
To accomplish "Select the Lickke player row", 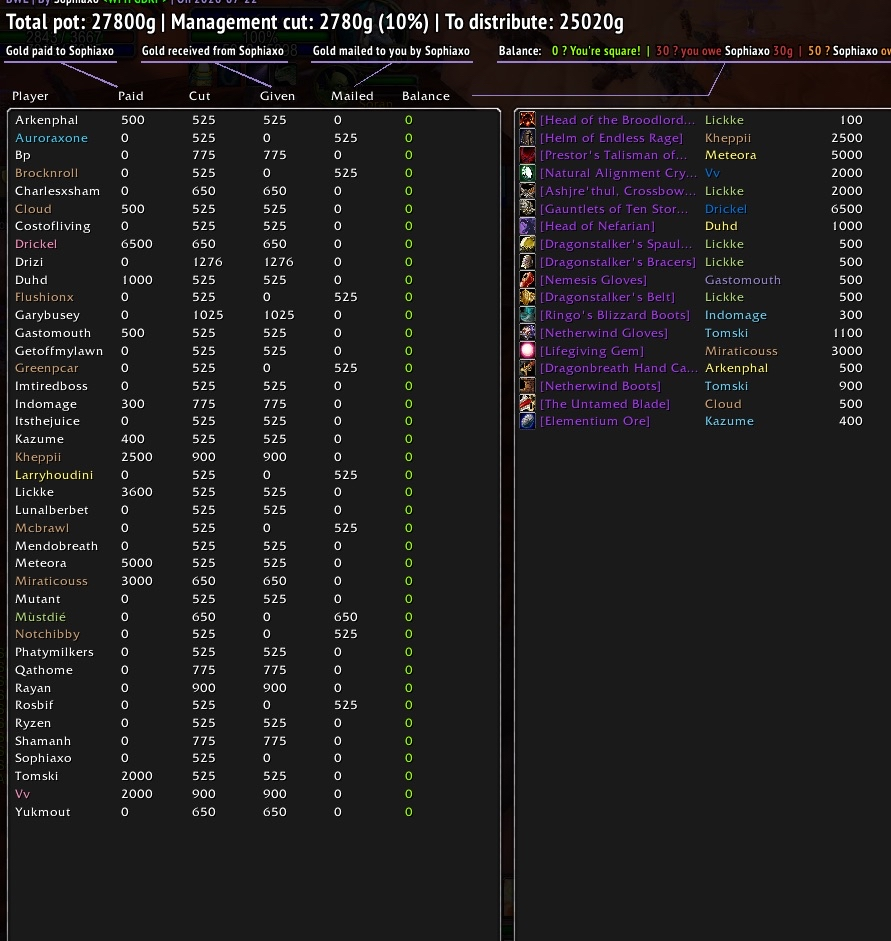I will [254, 492].
